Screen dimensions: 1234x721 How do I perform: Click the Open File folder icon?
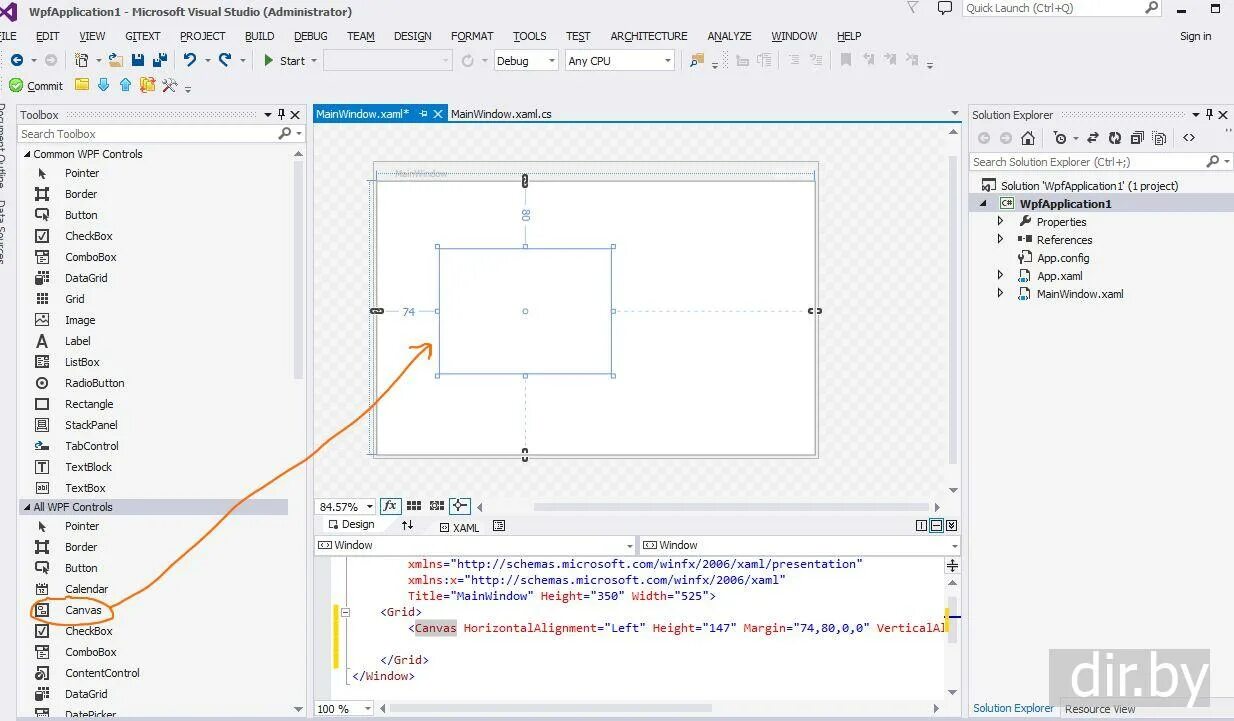(x=115, y=61)
